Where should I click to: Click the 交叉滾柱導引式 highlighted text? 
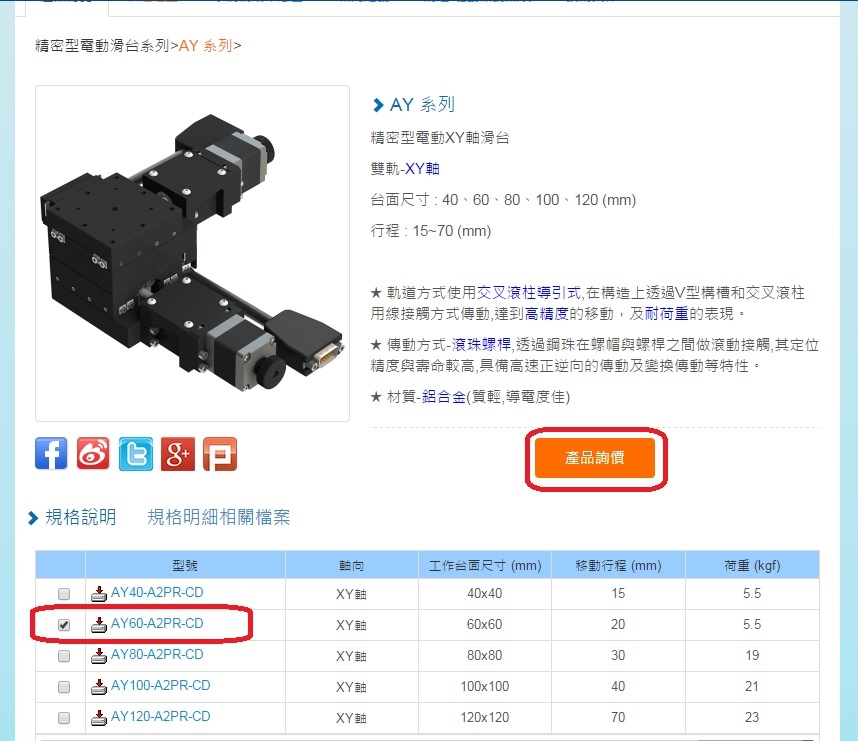[529, 293]
